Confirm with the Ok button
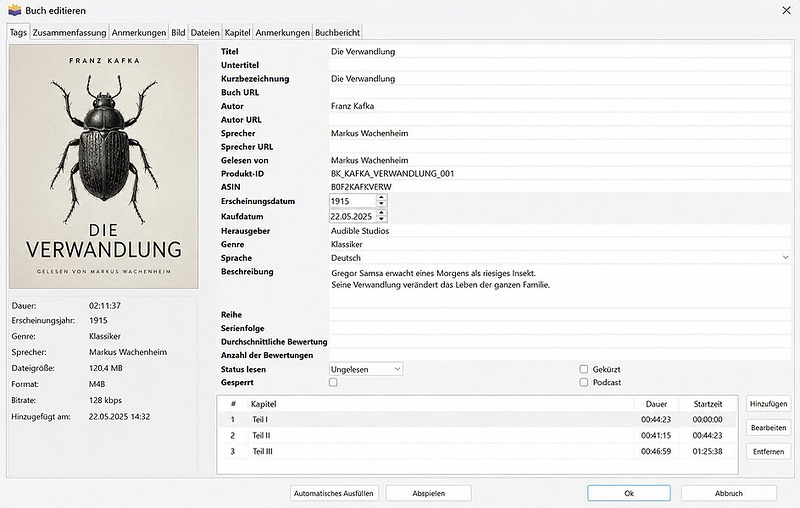This screenshot has width=800, height=508. (x=629, y=493)
